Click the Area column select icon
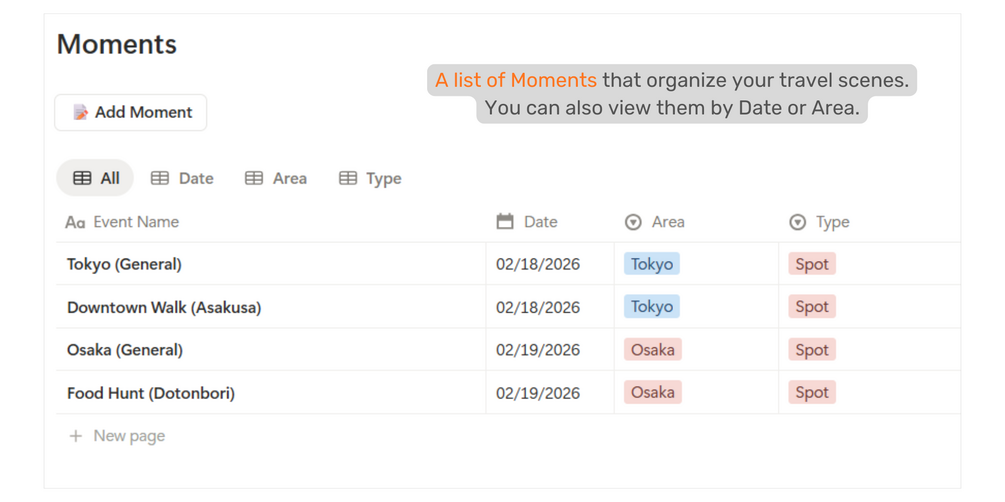Viewport: 1005px width, 502px height. point(633,222)
